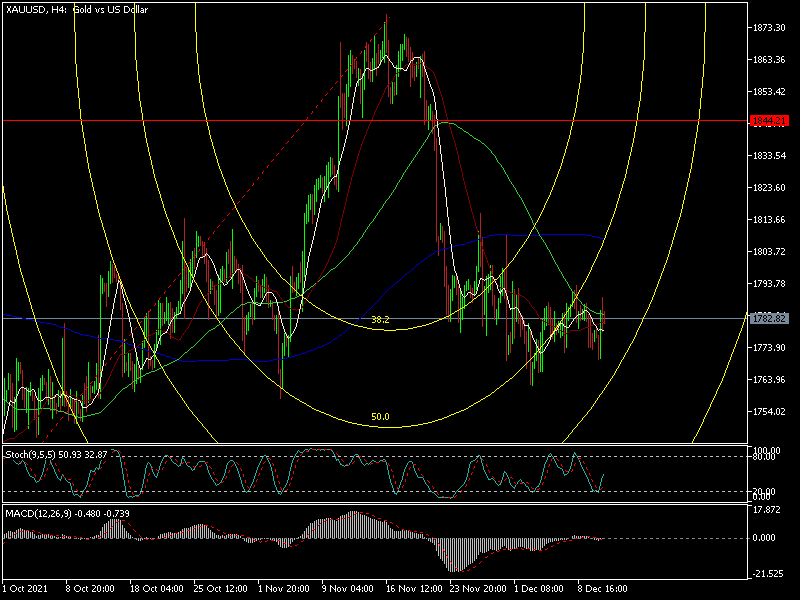Image resolution: width=800 pixels, height=600 pixels.
Task: Click the gray 1782.82 current price label
Action: click(x=768, y=319)
